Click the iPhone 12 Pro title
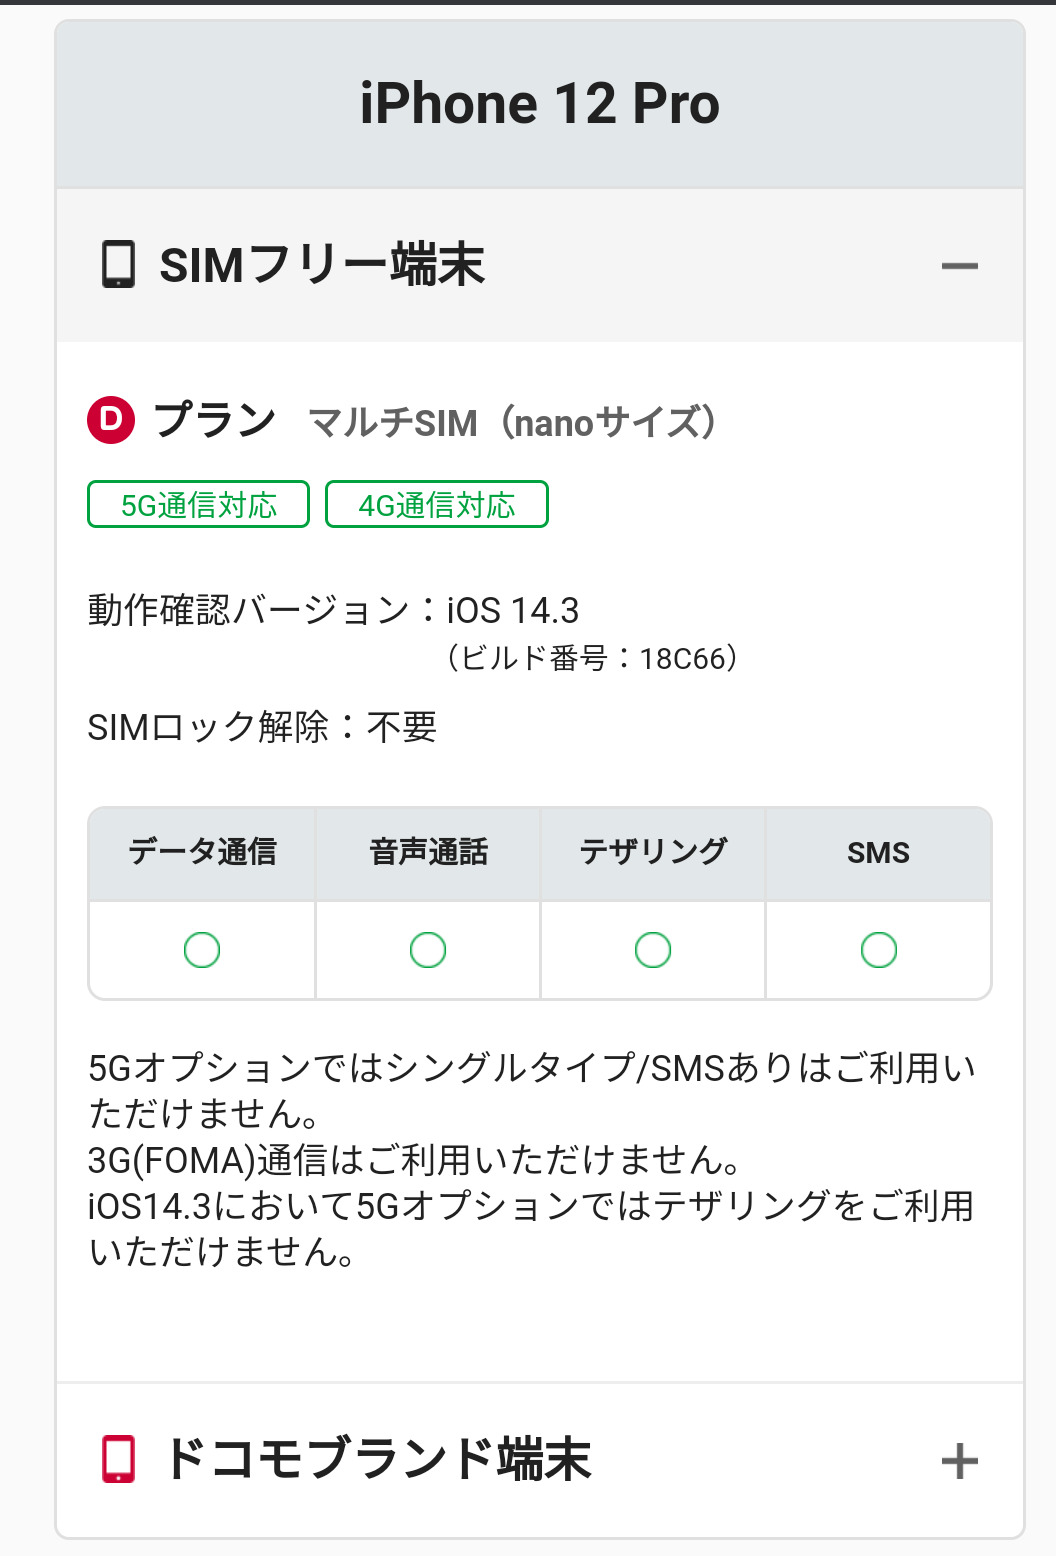This screenshot has width=1056, height=1556. click(540, 104)
